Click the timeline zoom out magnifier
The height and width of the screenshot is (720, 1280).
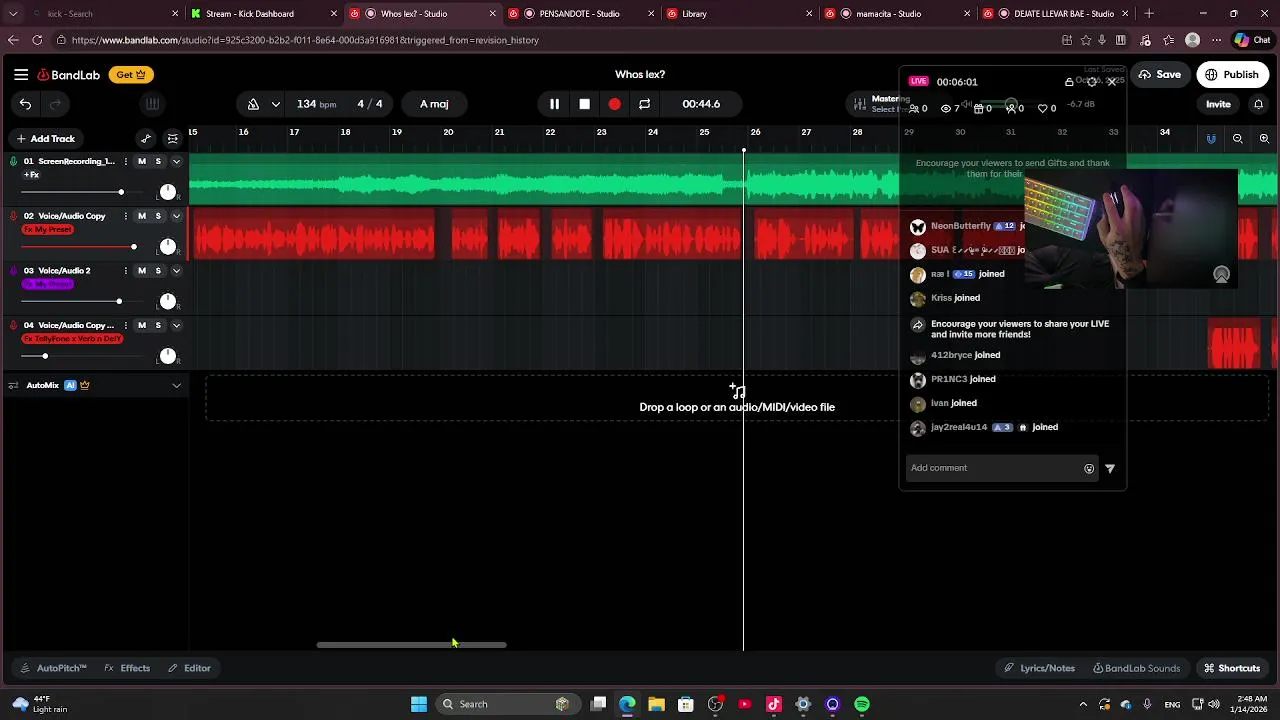(1238, 139)
